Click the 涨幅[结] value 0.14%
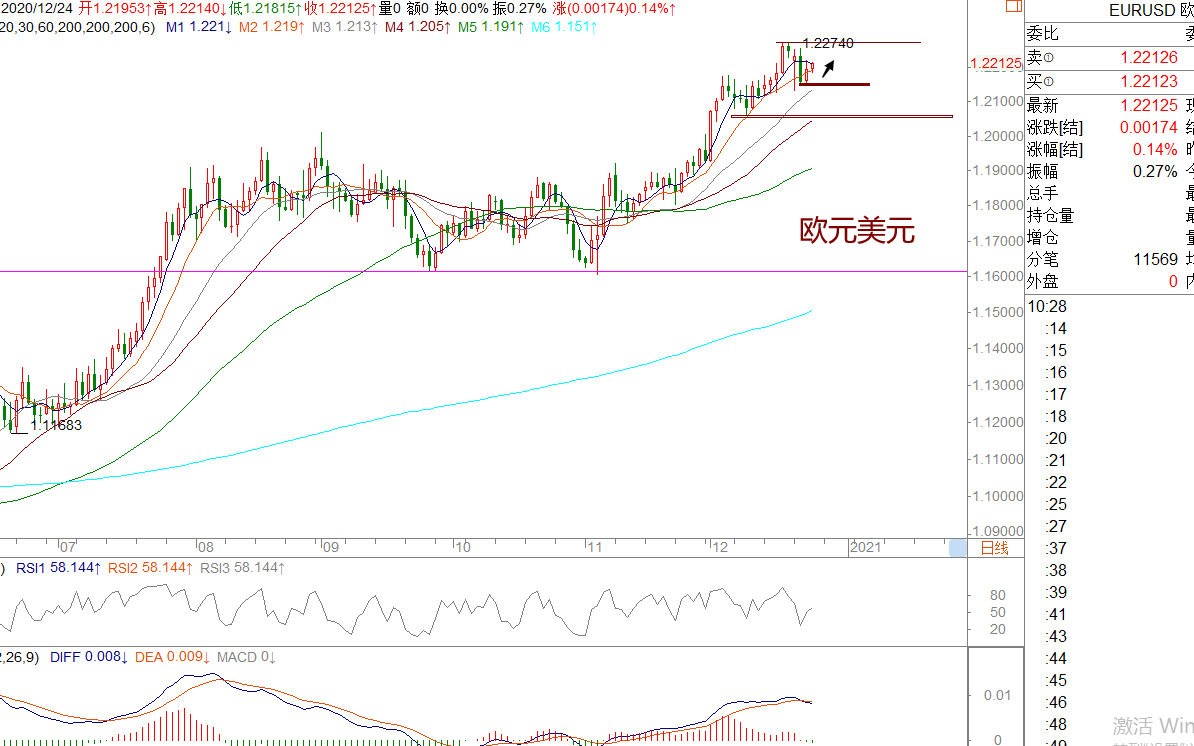 [1155, 149]
